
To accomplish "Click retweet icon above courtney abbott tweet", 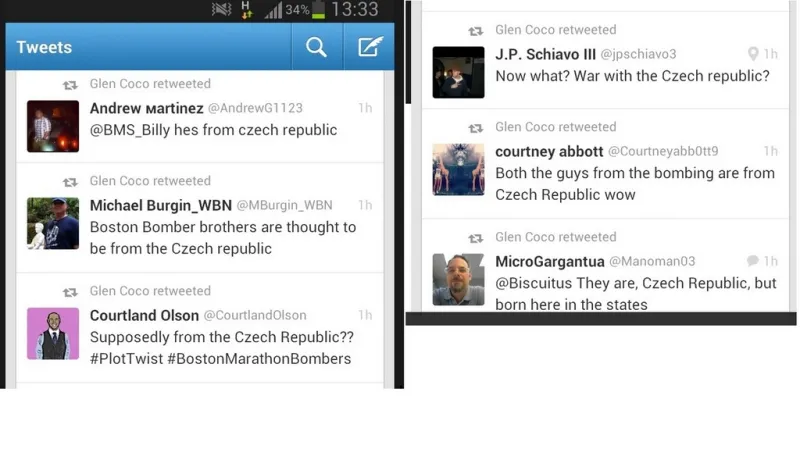I will click(x=476, y=128).
